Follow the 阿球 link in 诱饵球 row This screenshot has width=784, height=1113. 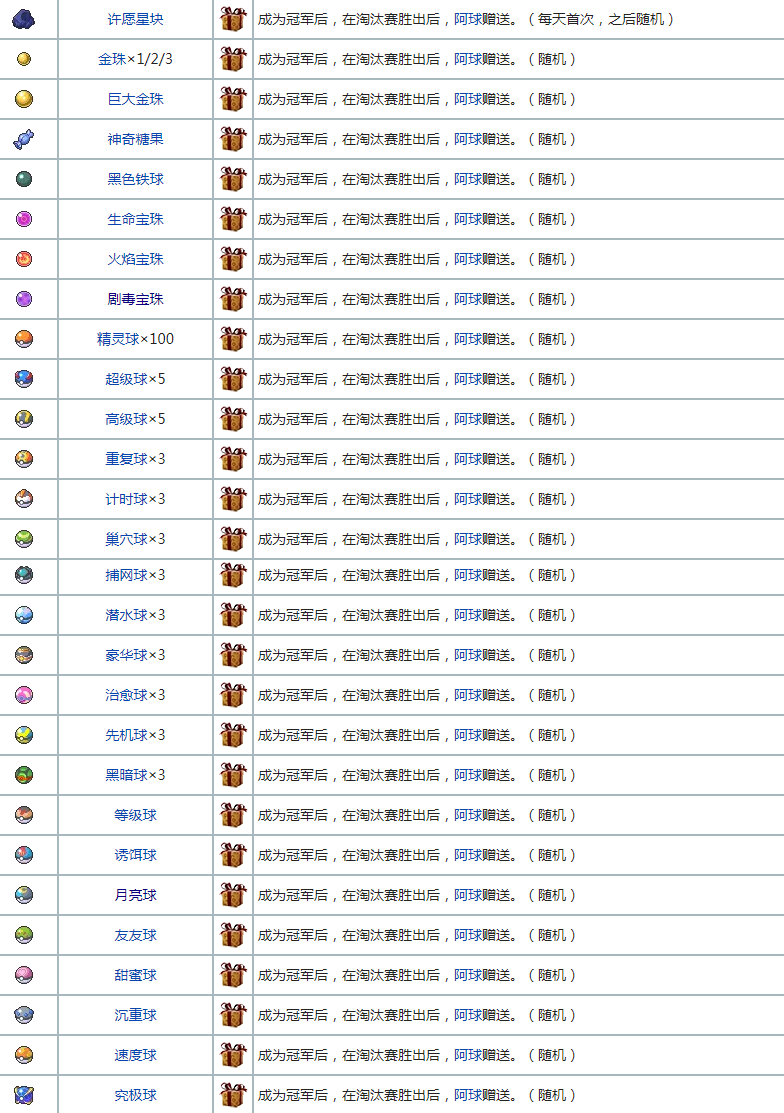[x=468, y=855]
